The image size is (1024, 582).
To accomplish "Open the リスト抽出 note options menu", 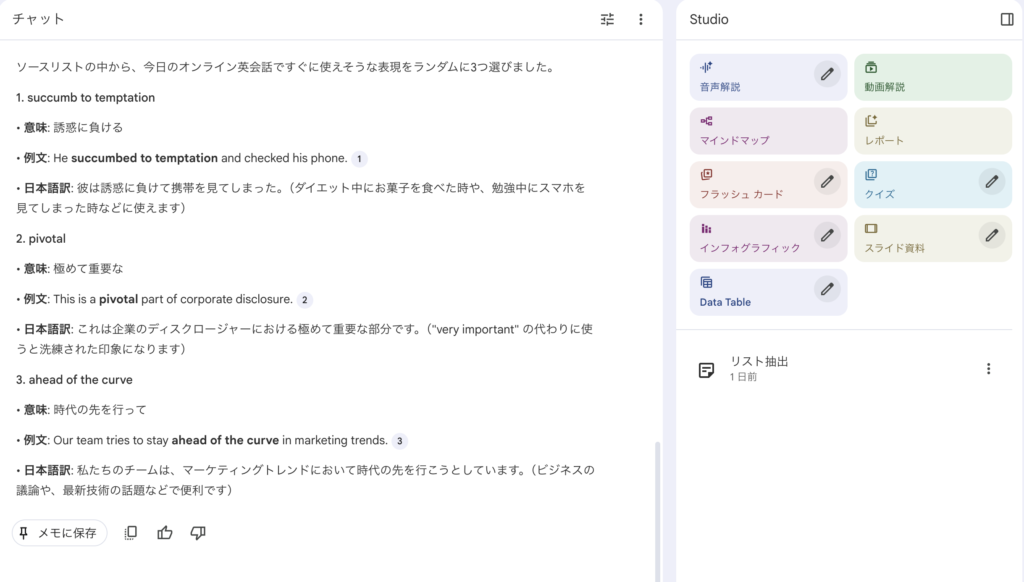I will (x=988, y=369).
